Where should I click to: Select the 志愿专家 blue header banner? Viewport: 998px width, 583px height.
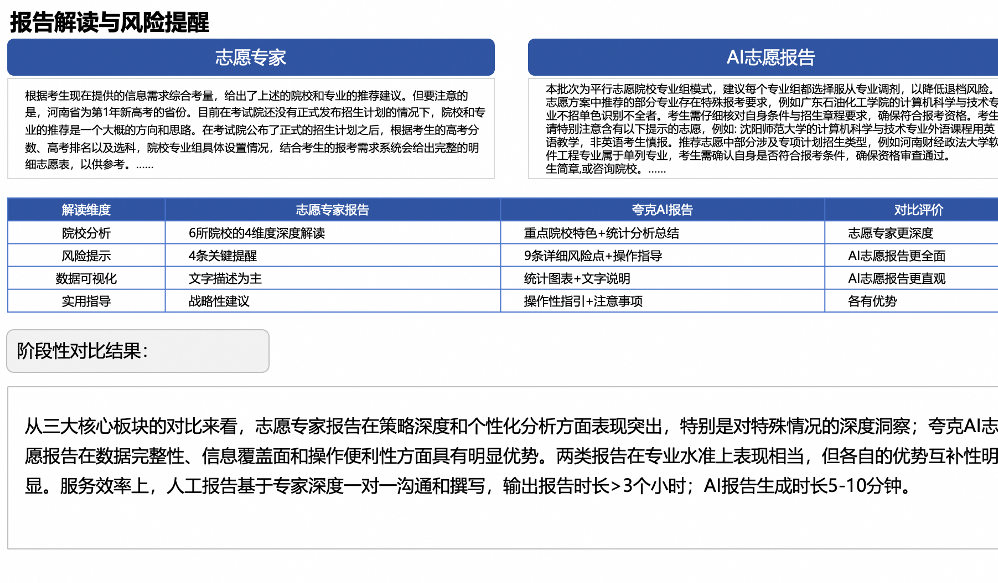[x=250, y=57]
